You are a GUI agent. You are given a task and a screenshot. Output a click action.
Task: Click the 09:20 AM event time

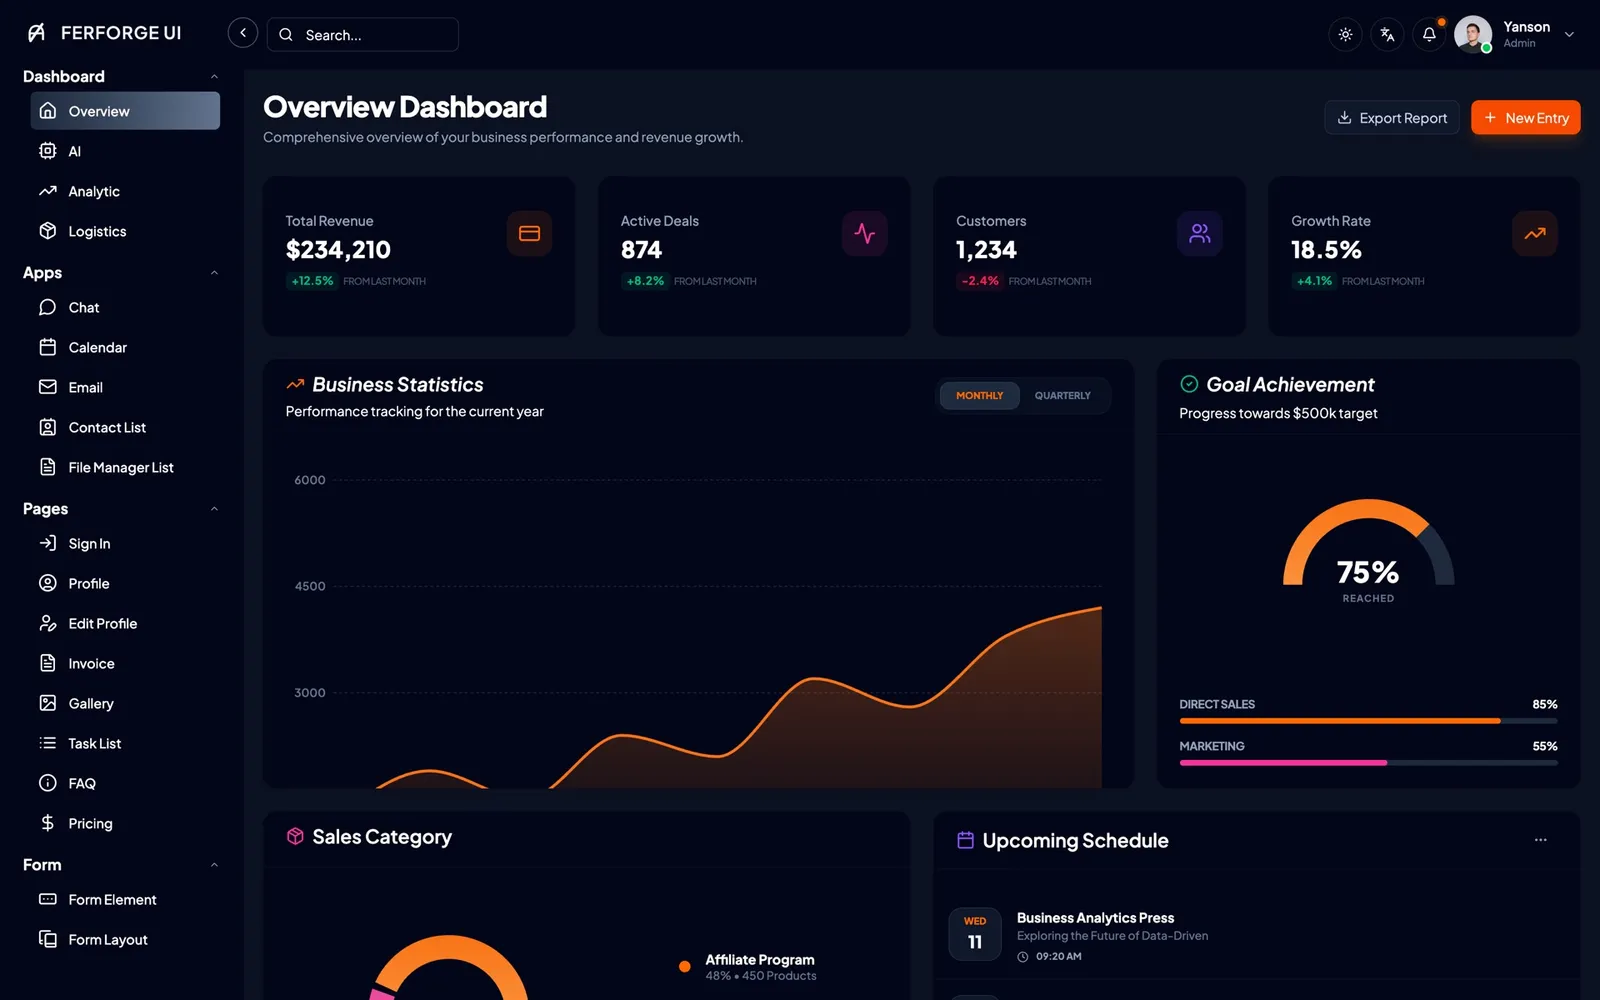1058,957
